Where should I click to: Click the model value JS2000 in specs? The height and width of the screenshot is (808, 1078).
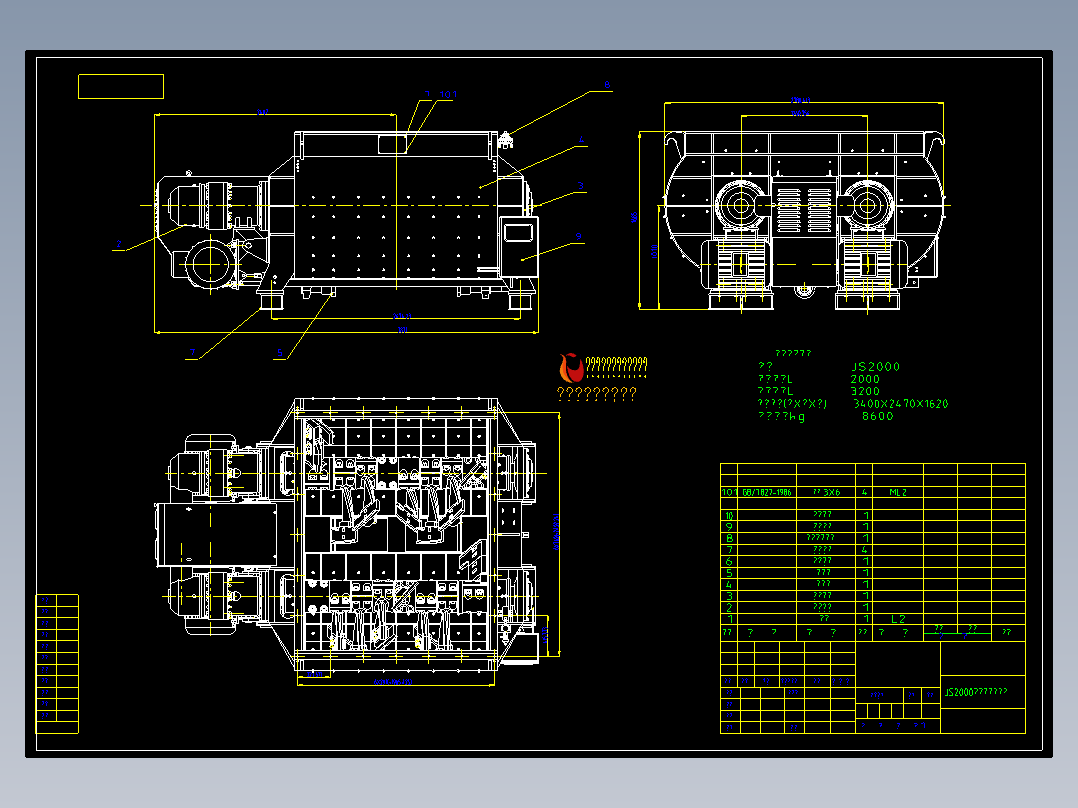875,367
